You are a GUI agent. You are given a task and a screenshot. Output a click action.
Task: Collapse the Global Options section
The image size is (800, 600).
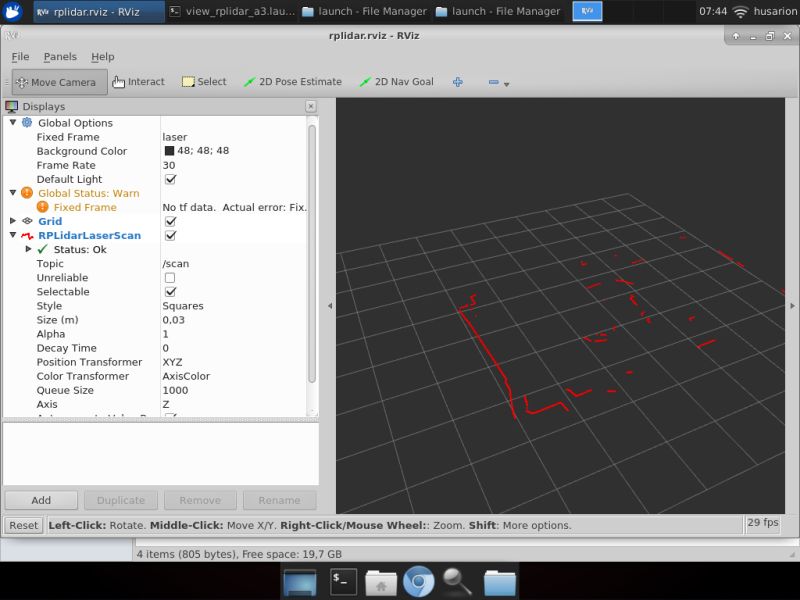click(12, 122)
